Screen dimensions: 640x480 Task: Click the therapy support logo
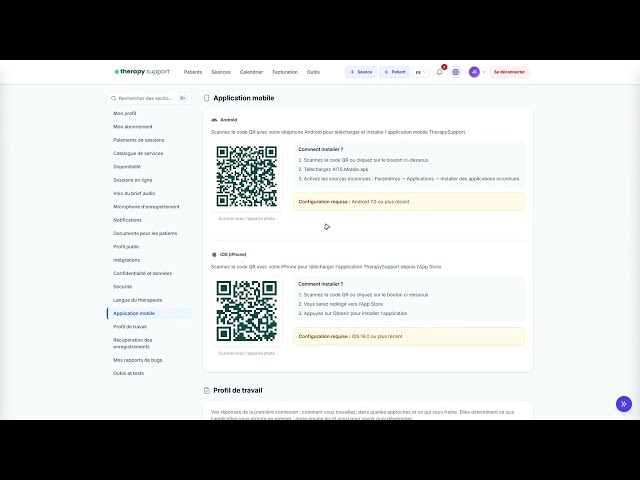pyautogui.click(x=142, y=72)
